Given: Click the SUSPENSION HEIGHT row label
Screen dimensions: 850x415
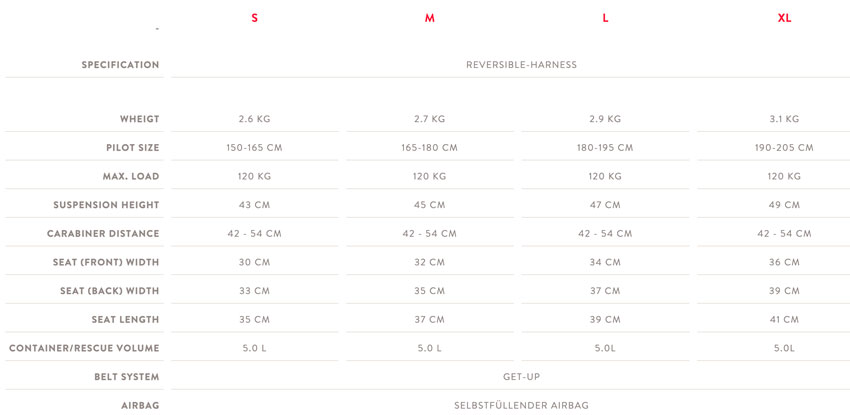Looking at the screenshot, I should [x=106, y=205].
